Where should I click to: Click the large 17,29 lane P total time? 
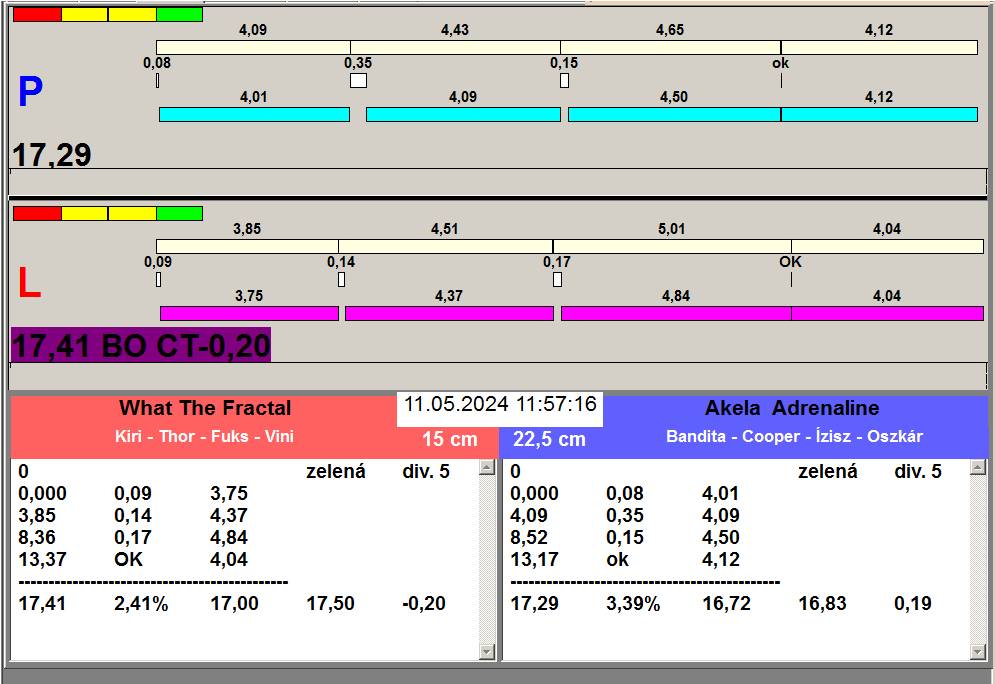[52, 155]
